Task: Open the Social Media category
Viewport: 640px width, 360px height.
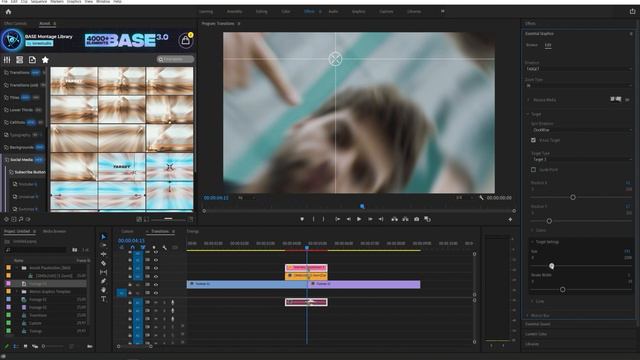Action: 21,160
